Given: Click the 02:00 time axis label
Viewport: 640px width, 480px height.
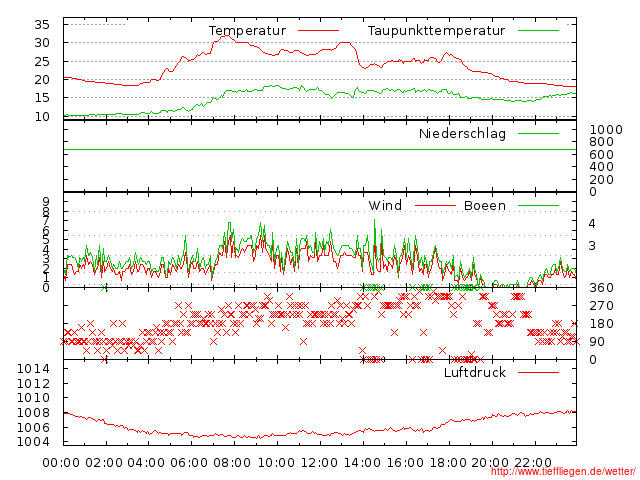Looking at the screenshot, I should tap(104, 463).
